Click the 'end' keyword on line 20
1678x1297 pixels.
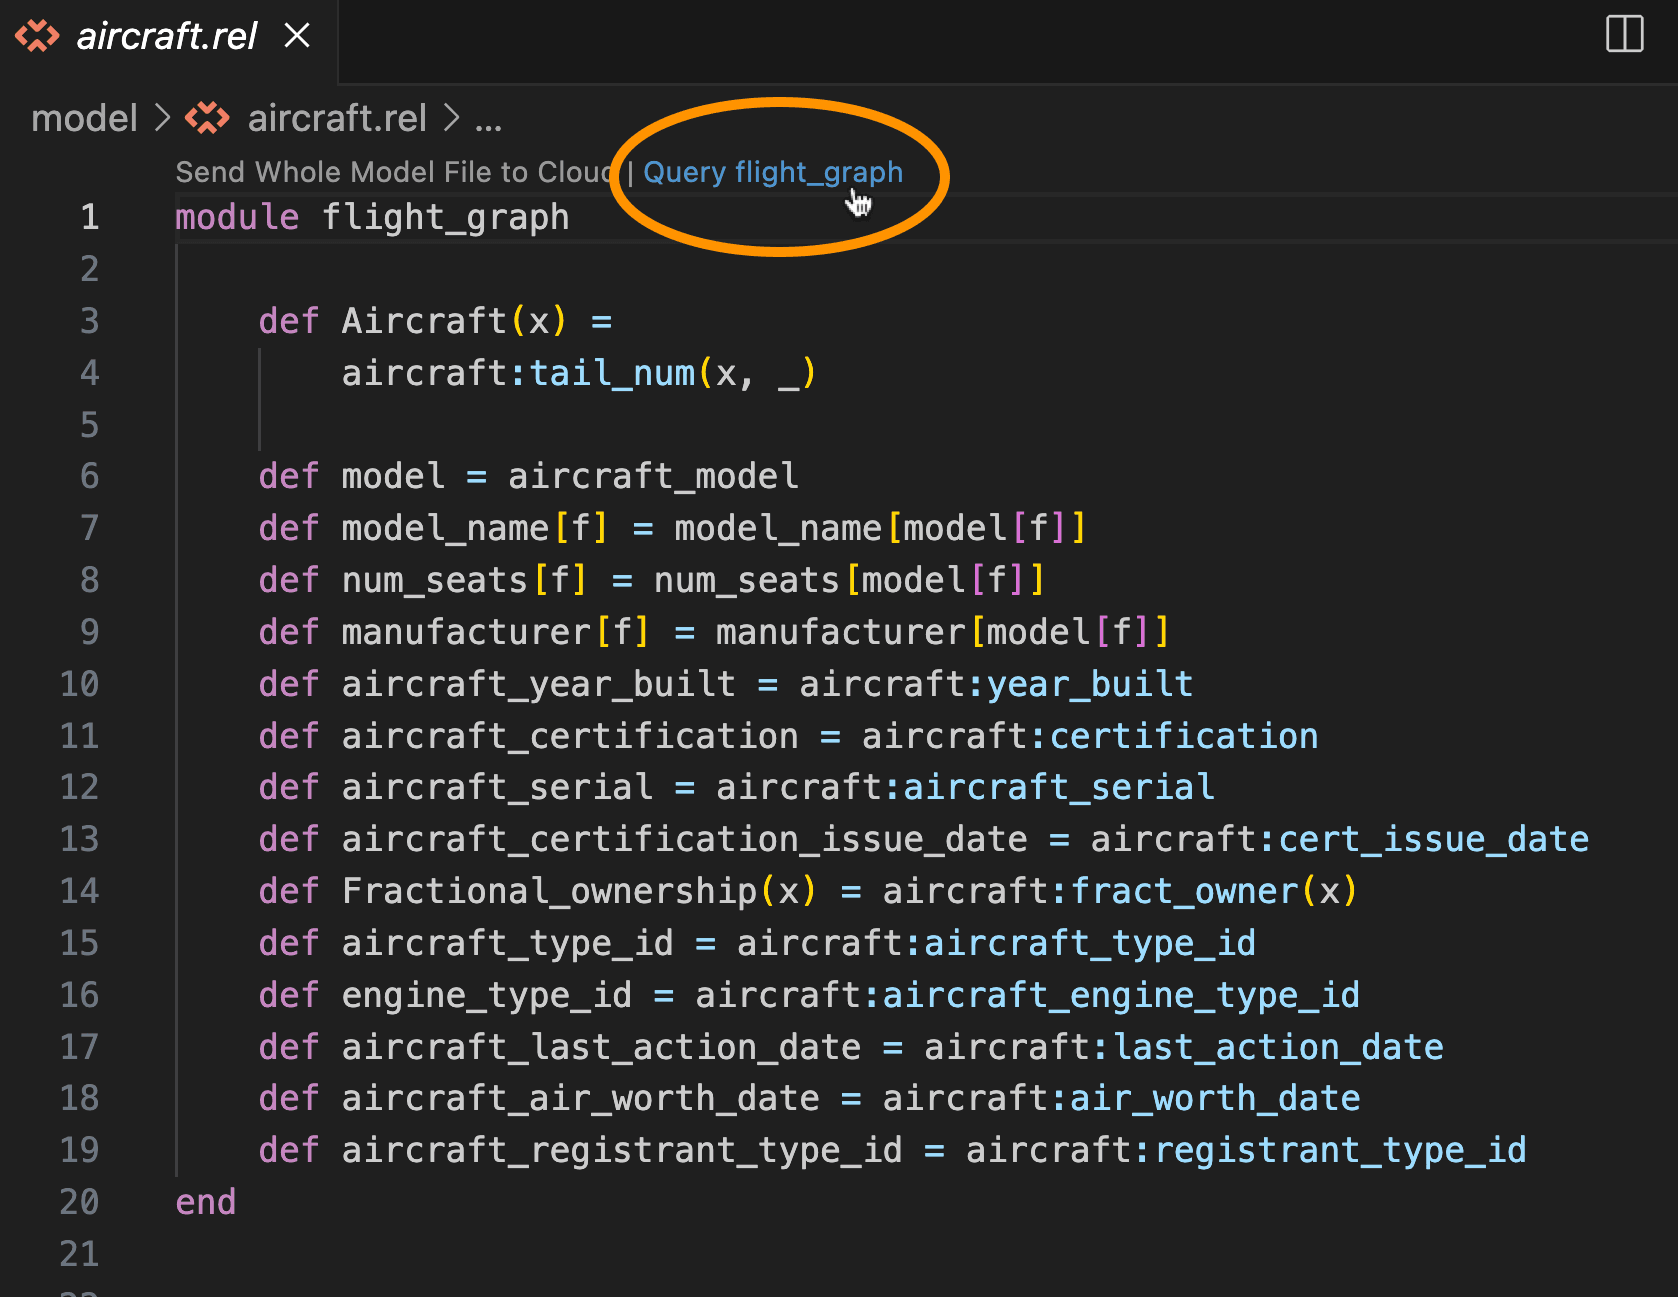[x=206, y=1202]
